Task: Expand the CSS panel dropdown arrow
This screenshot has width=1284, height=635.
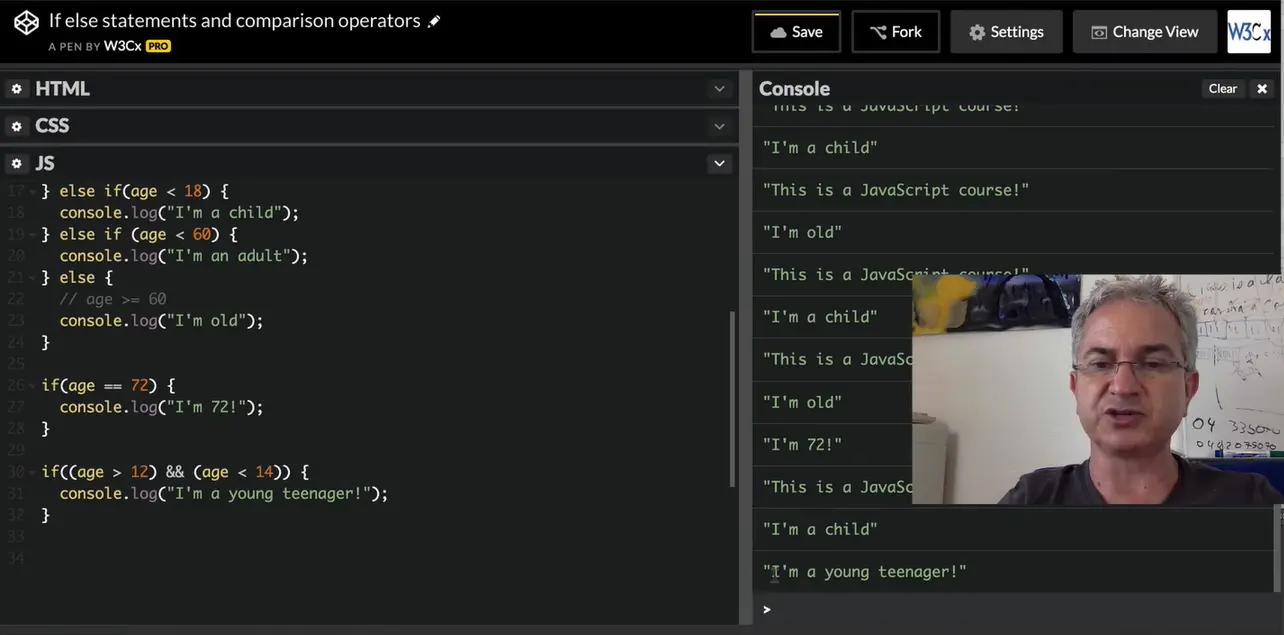Action: (x=719, y=126)
